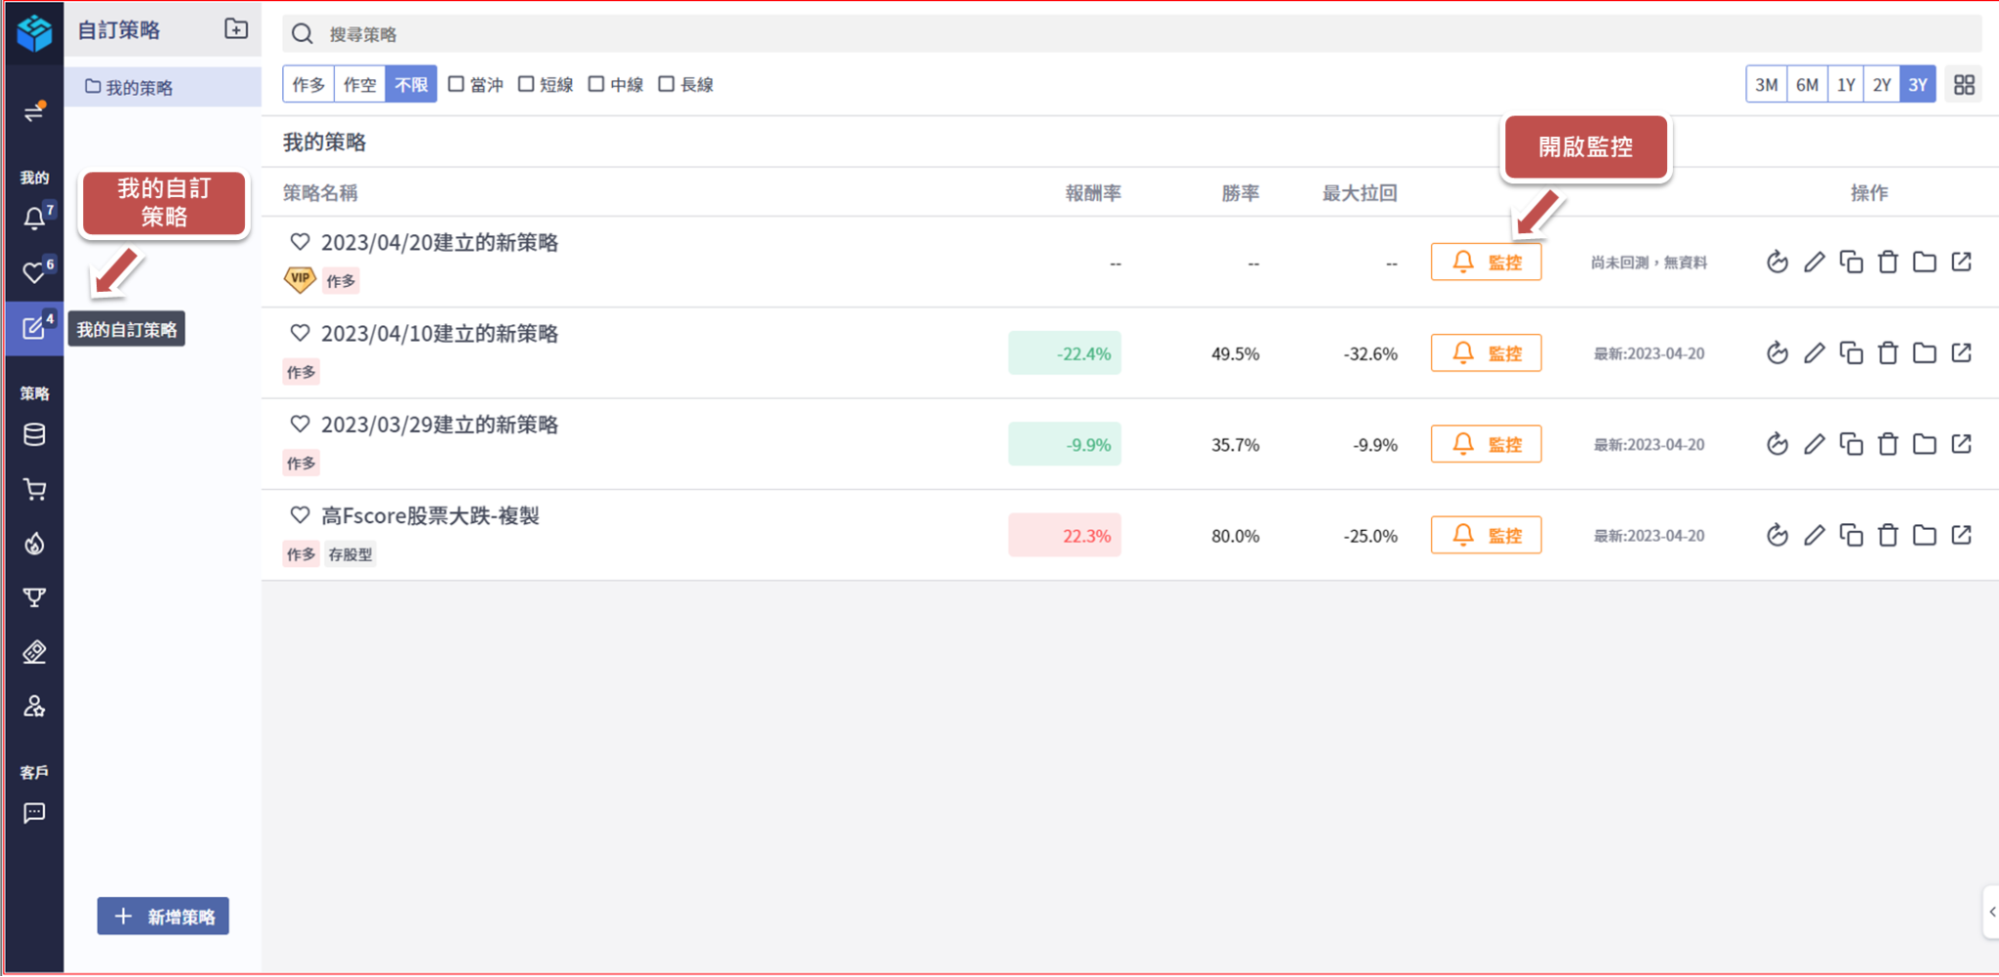
Task: Add a new folder next to 自訂策略
Action: point(236,29)
